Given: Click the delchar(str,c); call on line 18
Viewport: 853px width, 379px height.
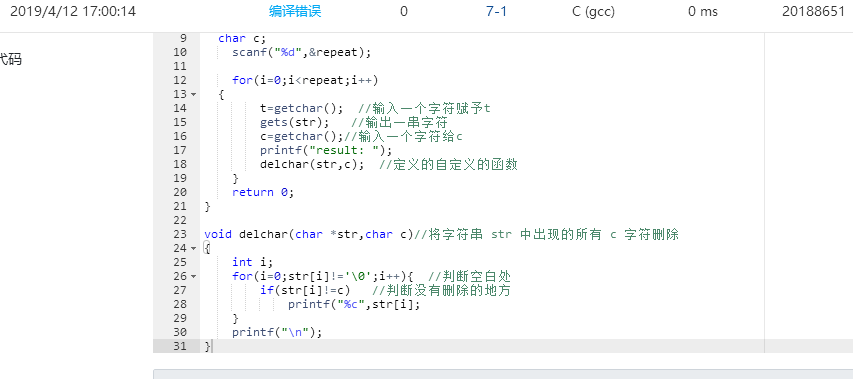Looking at the screenshot, I should (312, 164).
